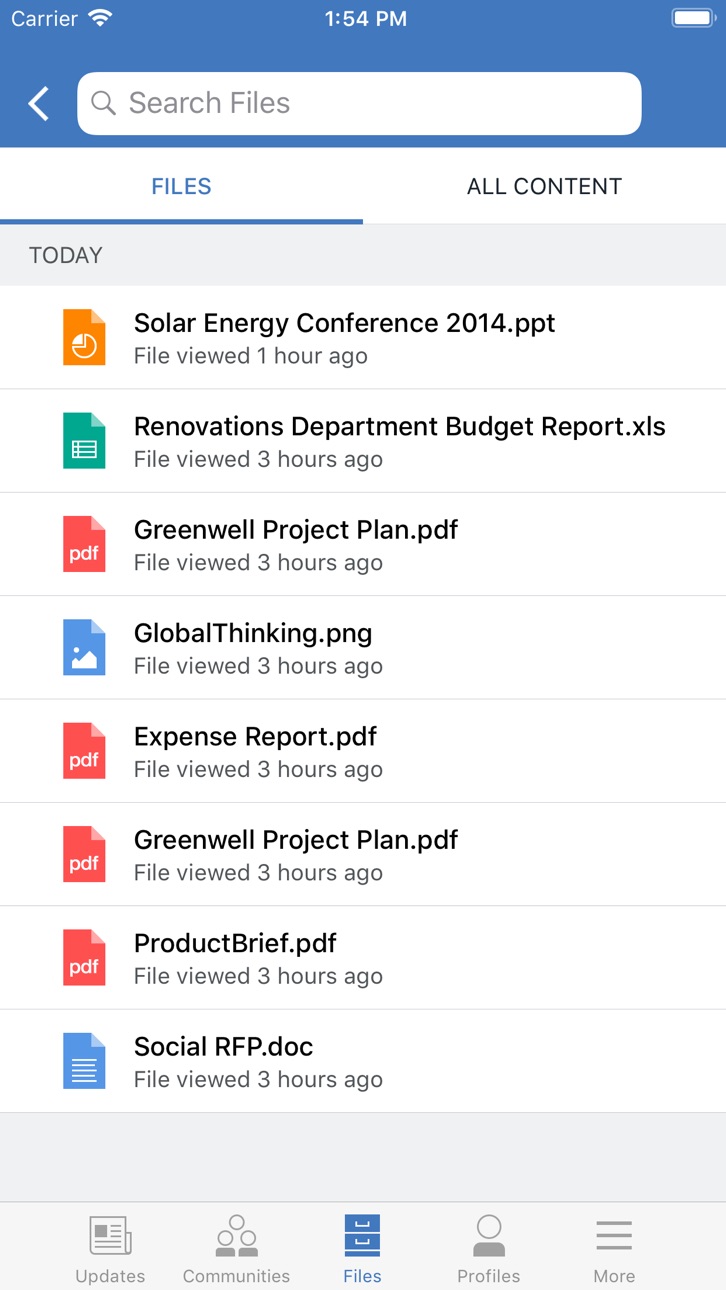Tap the pdf icon for ProductBrief

[84, 957]
